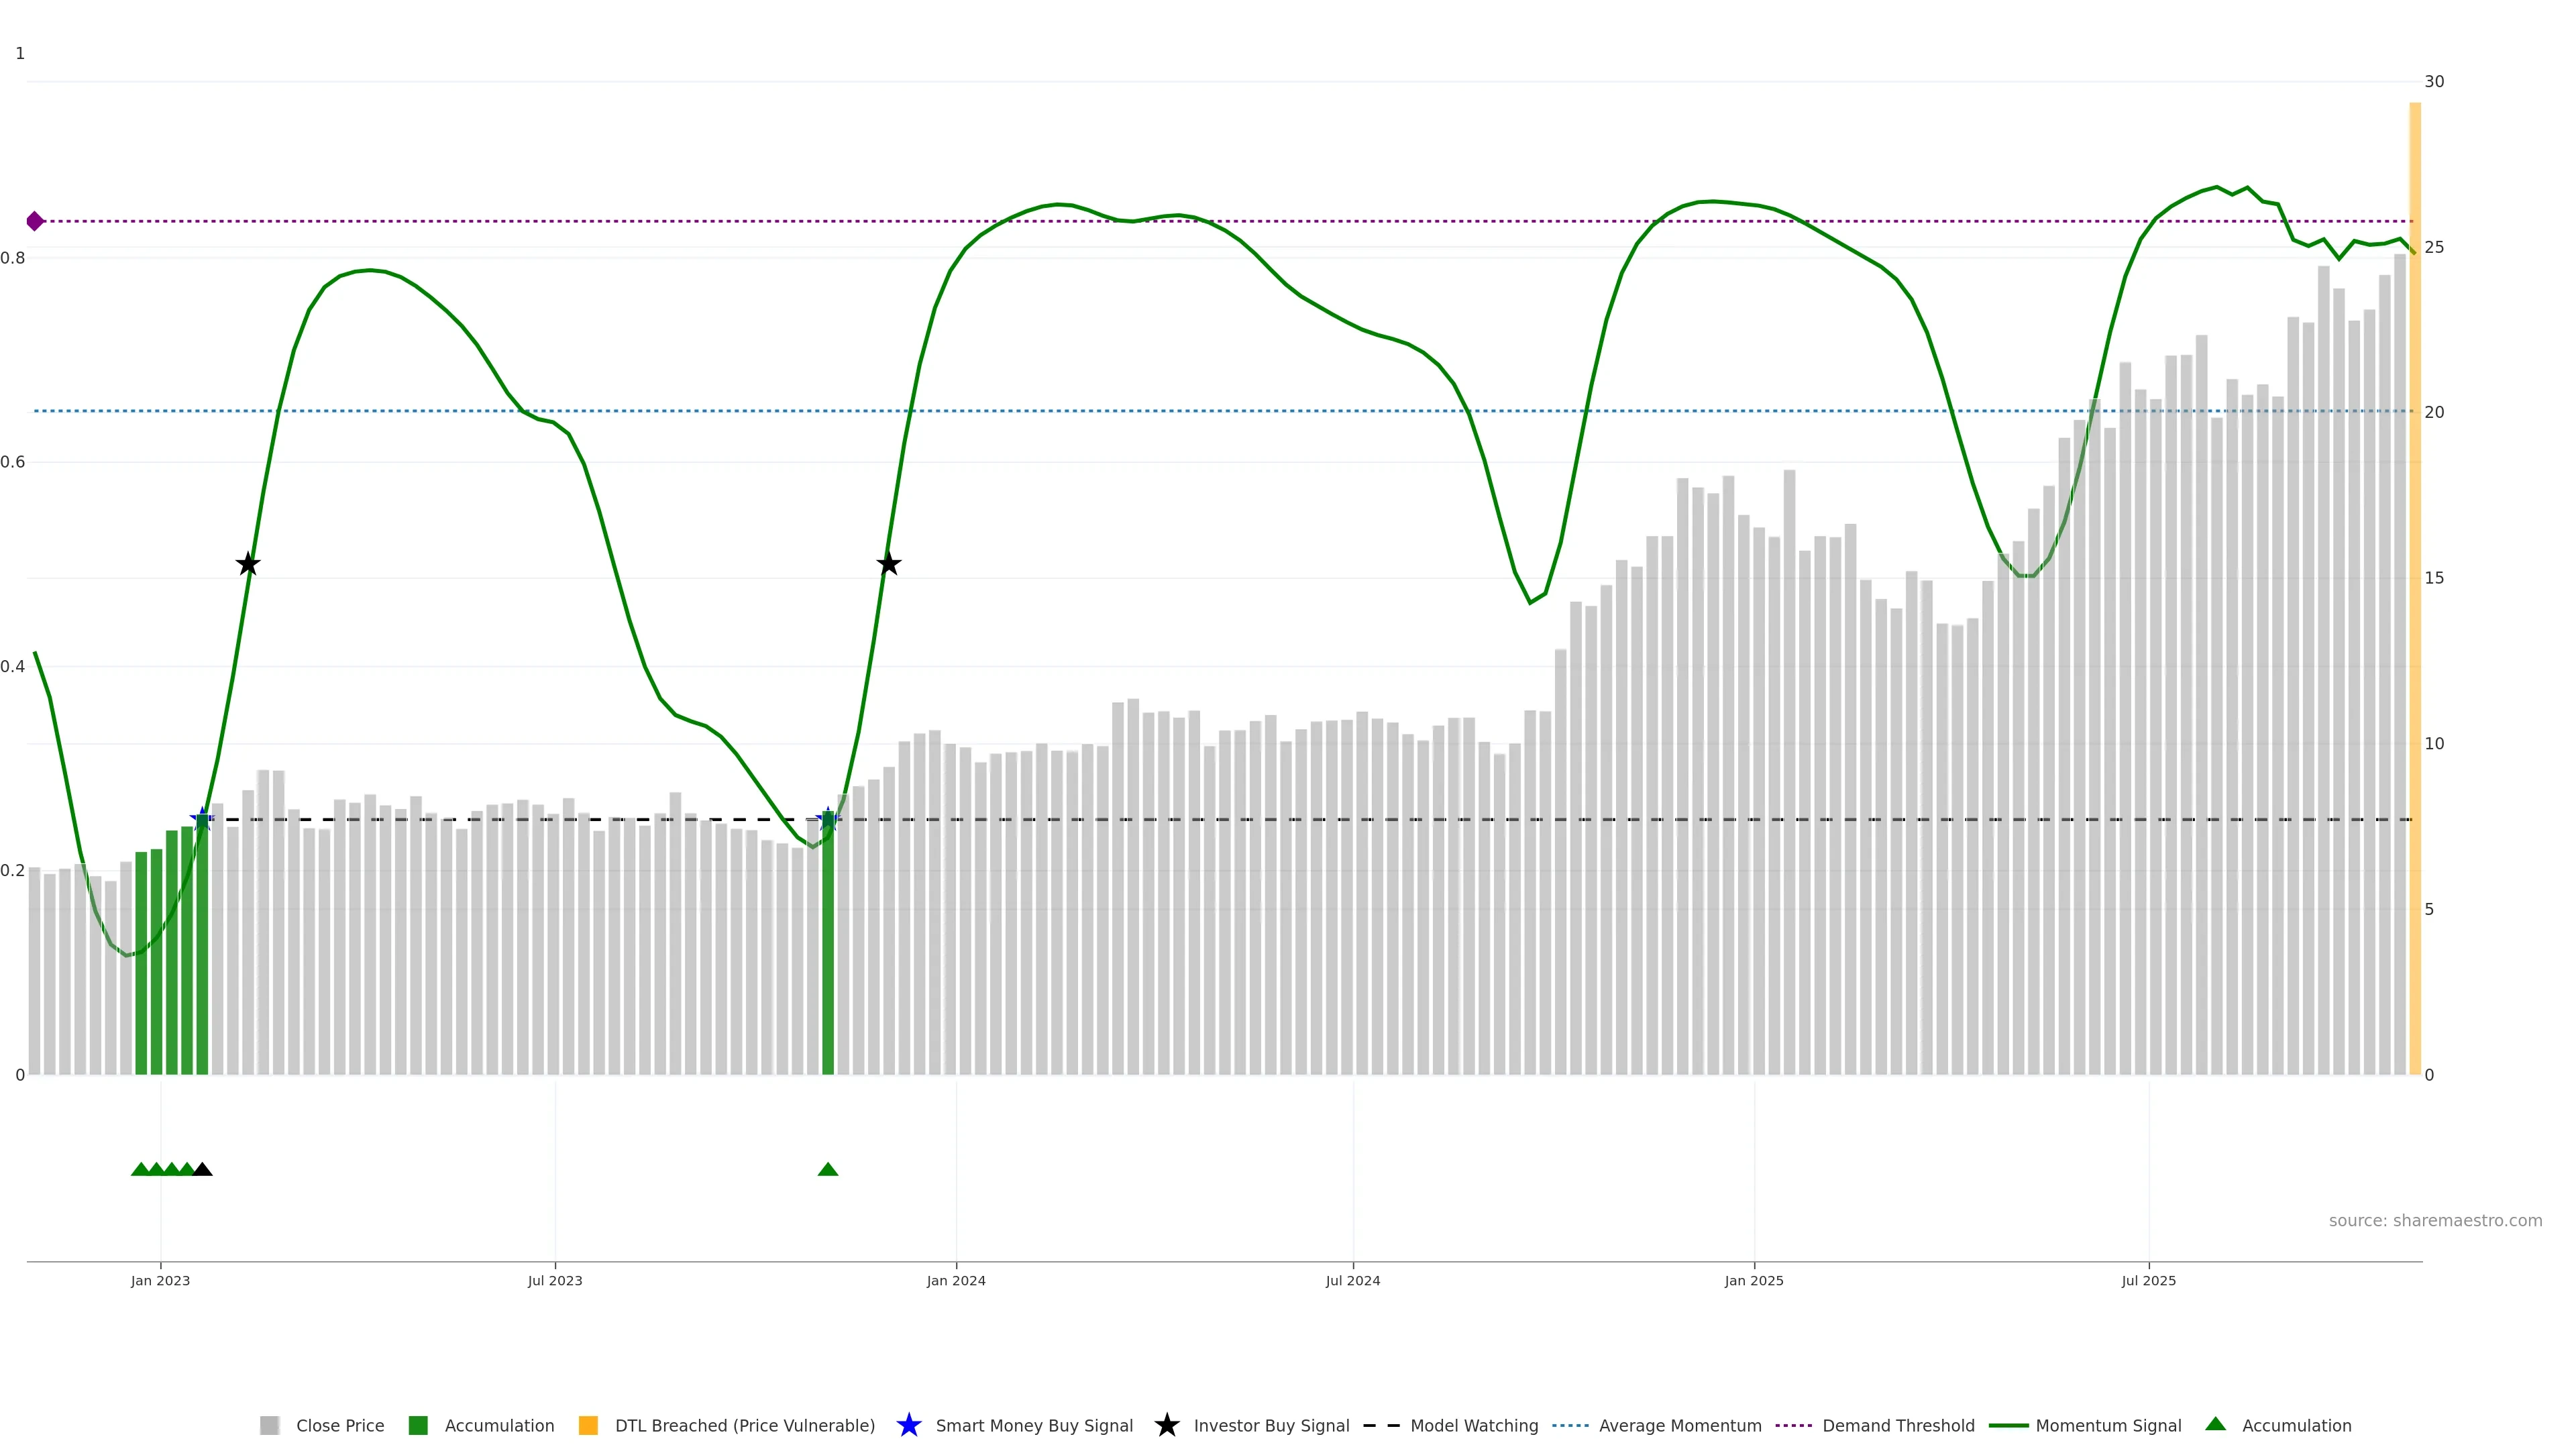This screenshot has height=1449, width=2576.
Task: Click the green Accumulation square swatch in legend
Action: [x=419, y=1425]
